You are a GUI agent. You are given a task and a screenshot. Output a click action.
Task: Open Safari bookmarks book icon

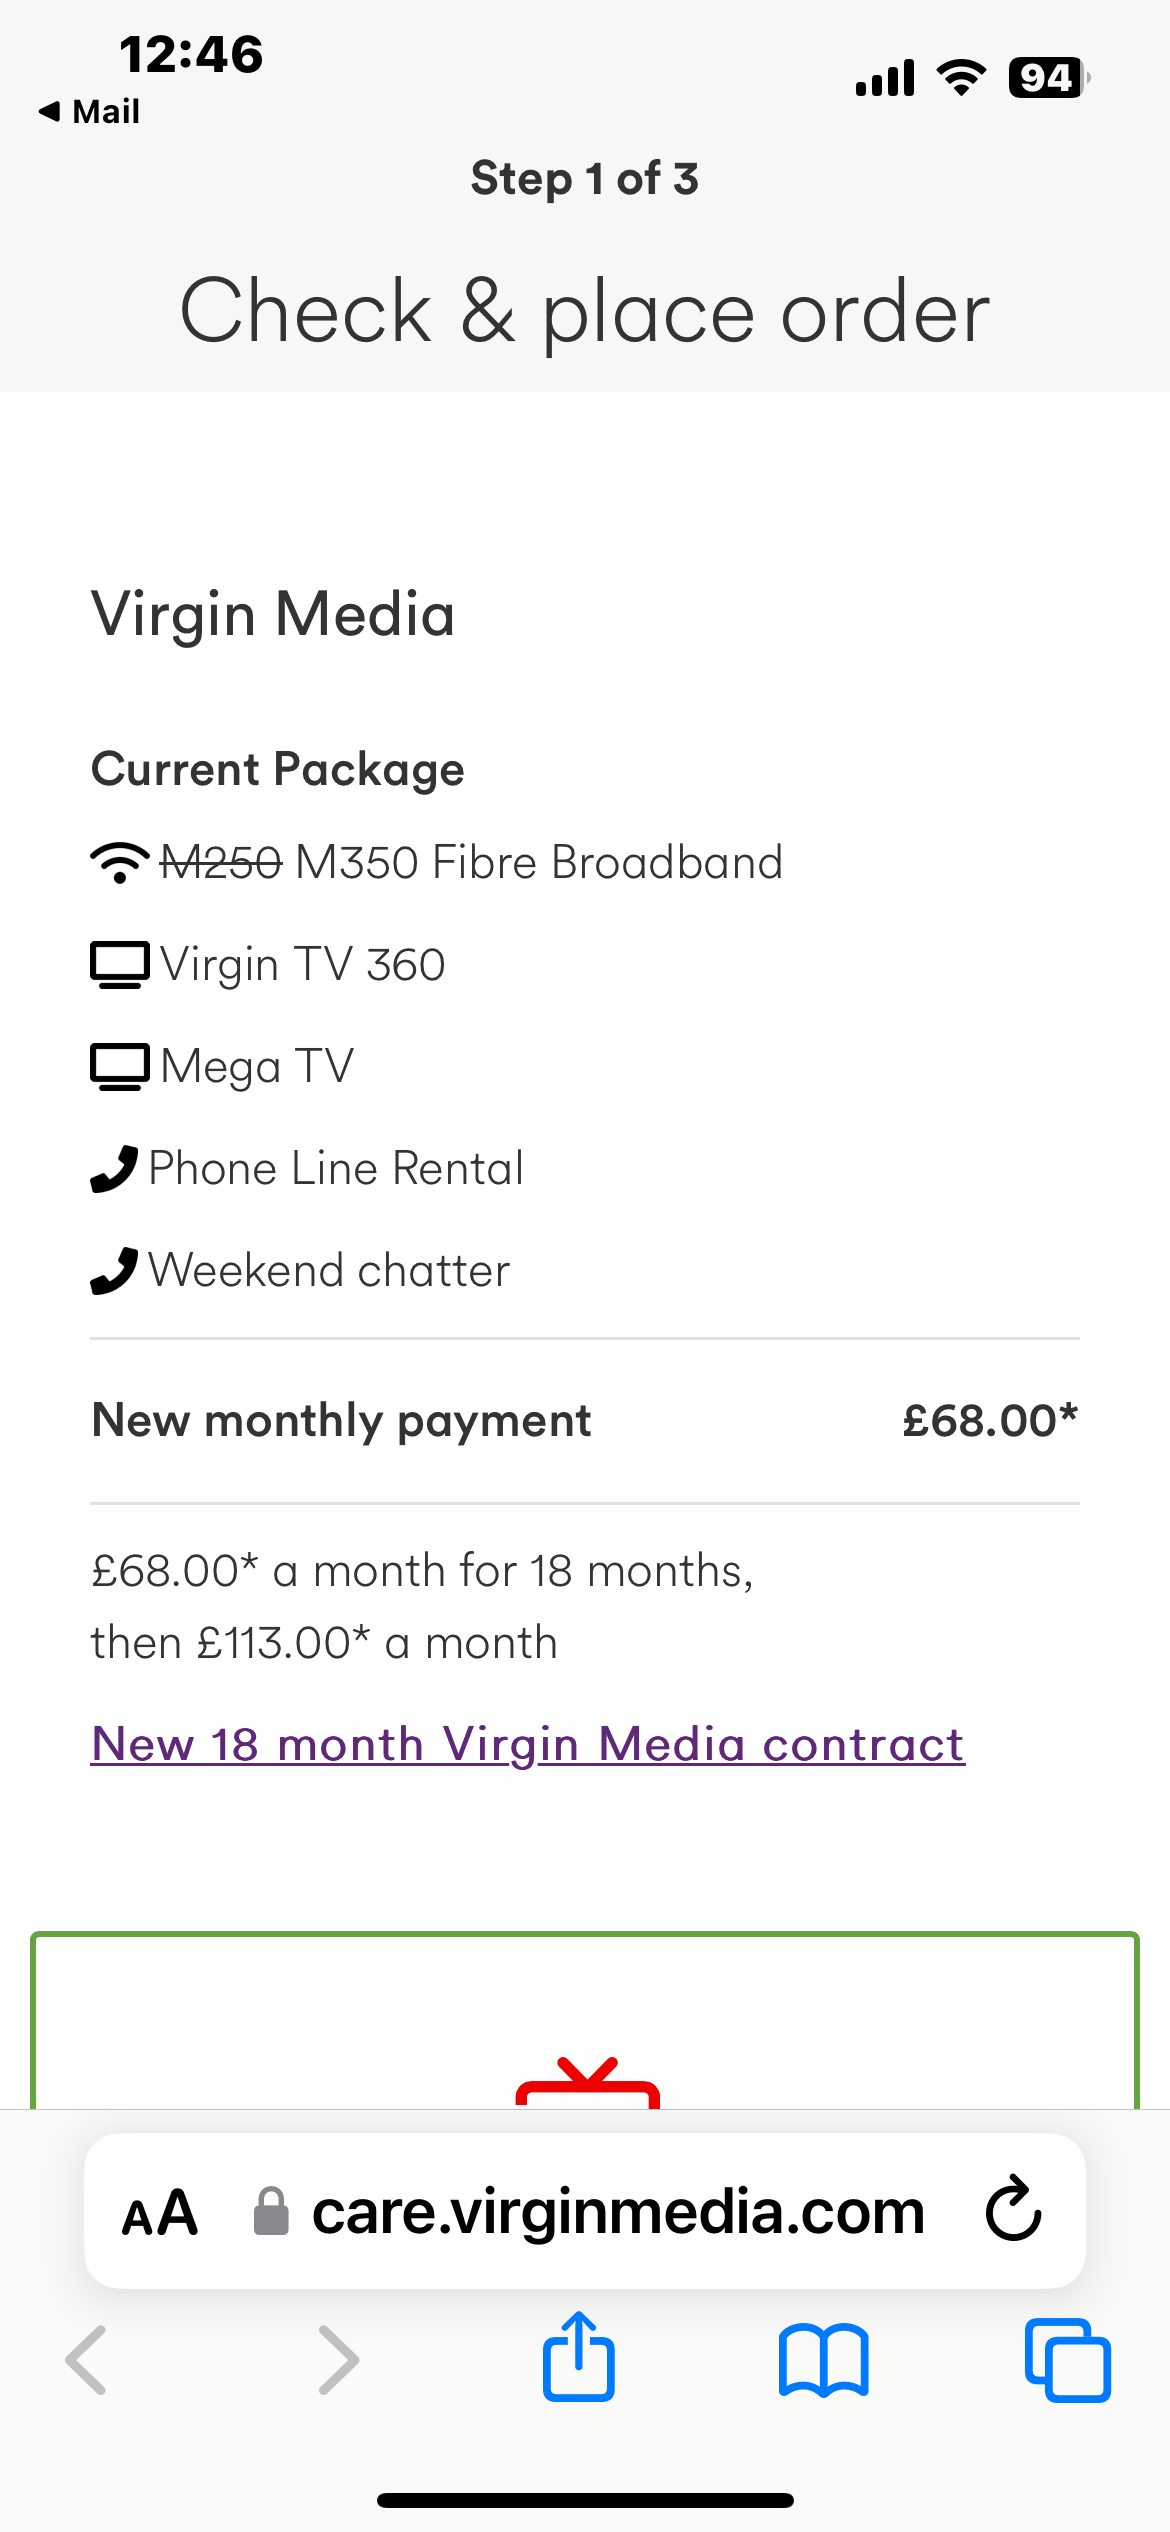click(x=823, y=2360)
